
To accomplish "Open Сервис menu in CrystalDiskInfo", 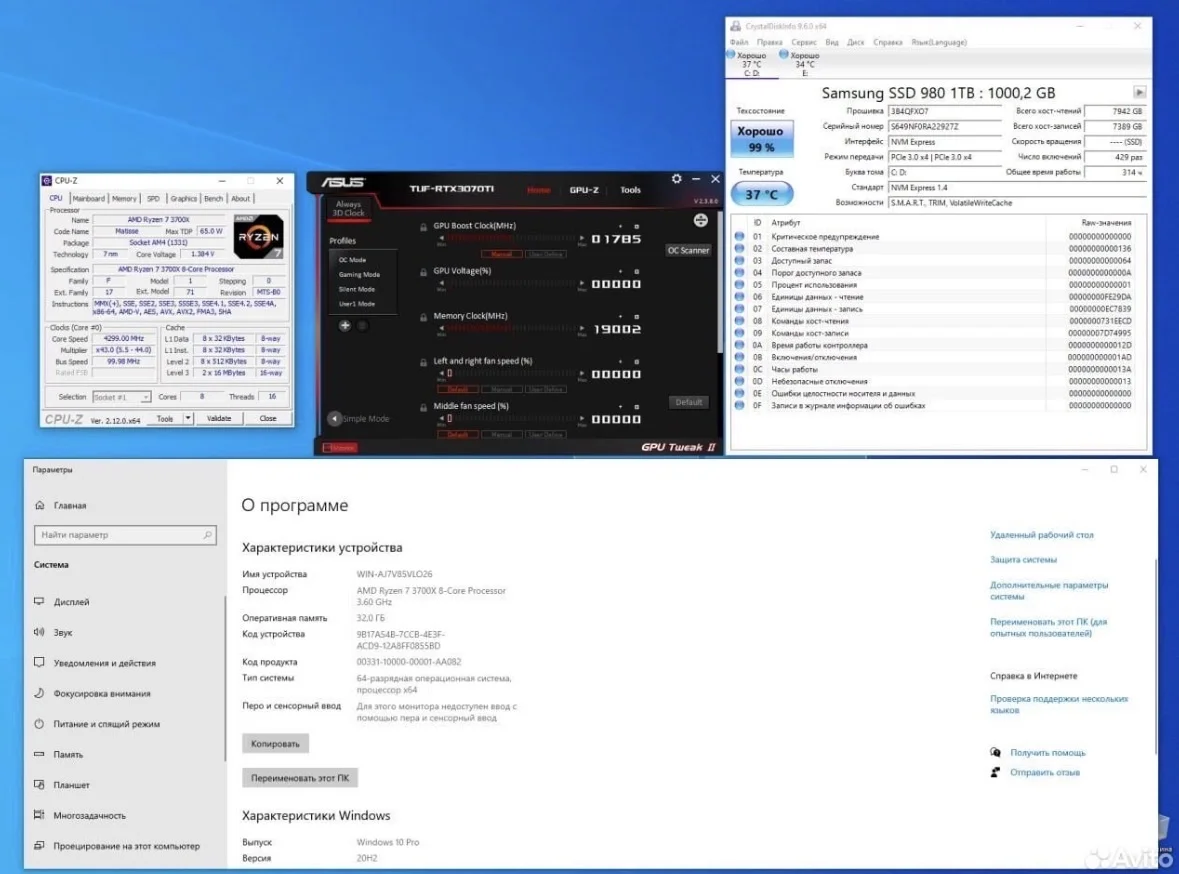I will [x=804, y=42].
